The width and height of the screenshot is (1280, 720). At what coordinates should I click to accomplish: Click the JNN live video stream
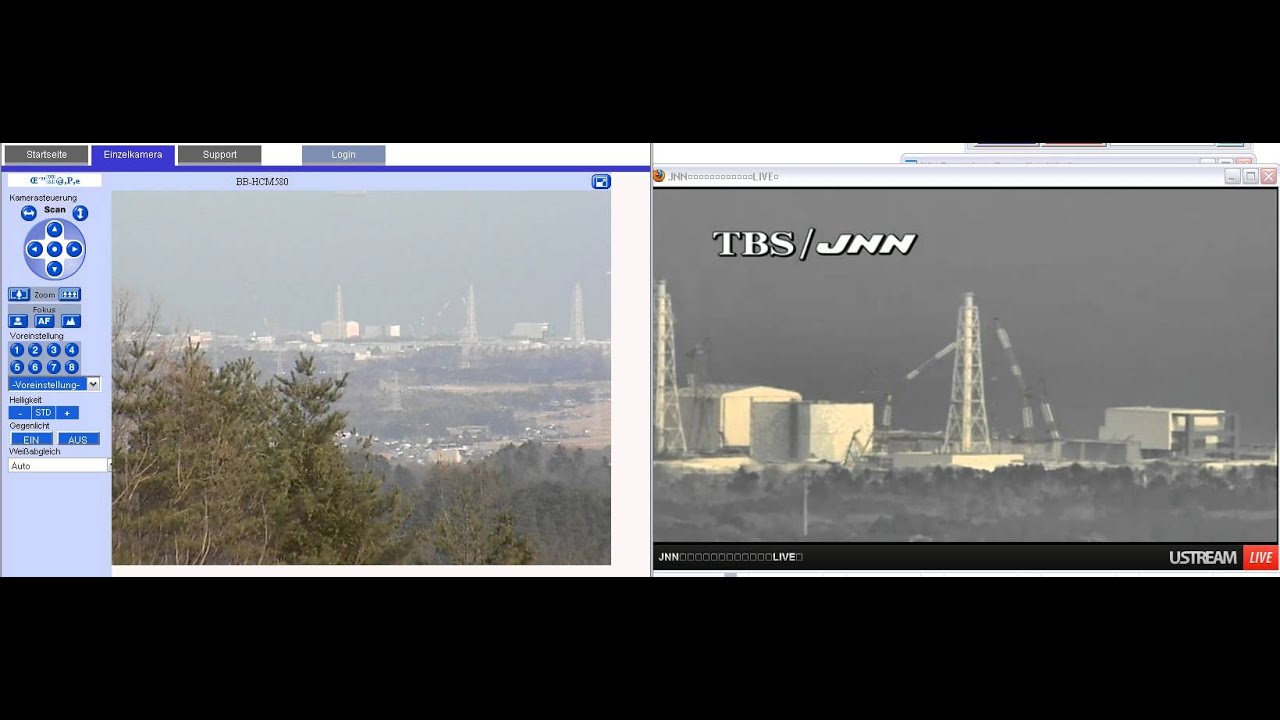coord(965,365)
